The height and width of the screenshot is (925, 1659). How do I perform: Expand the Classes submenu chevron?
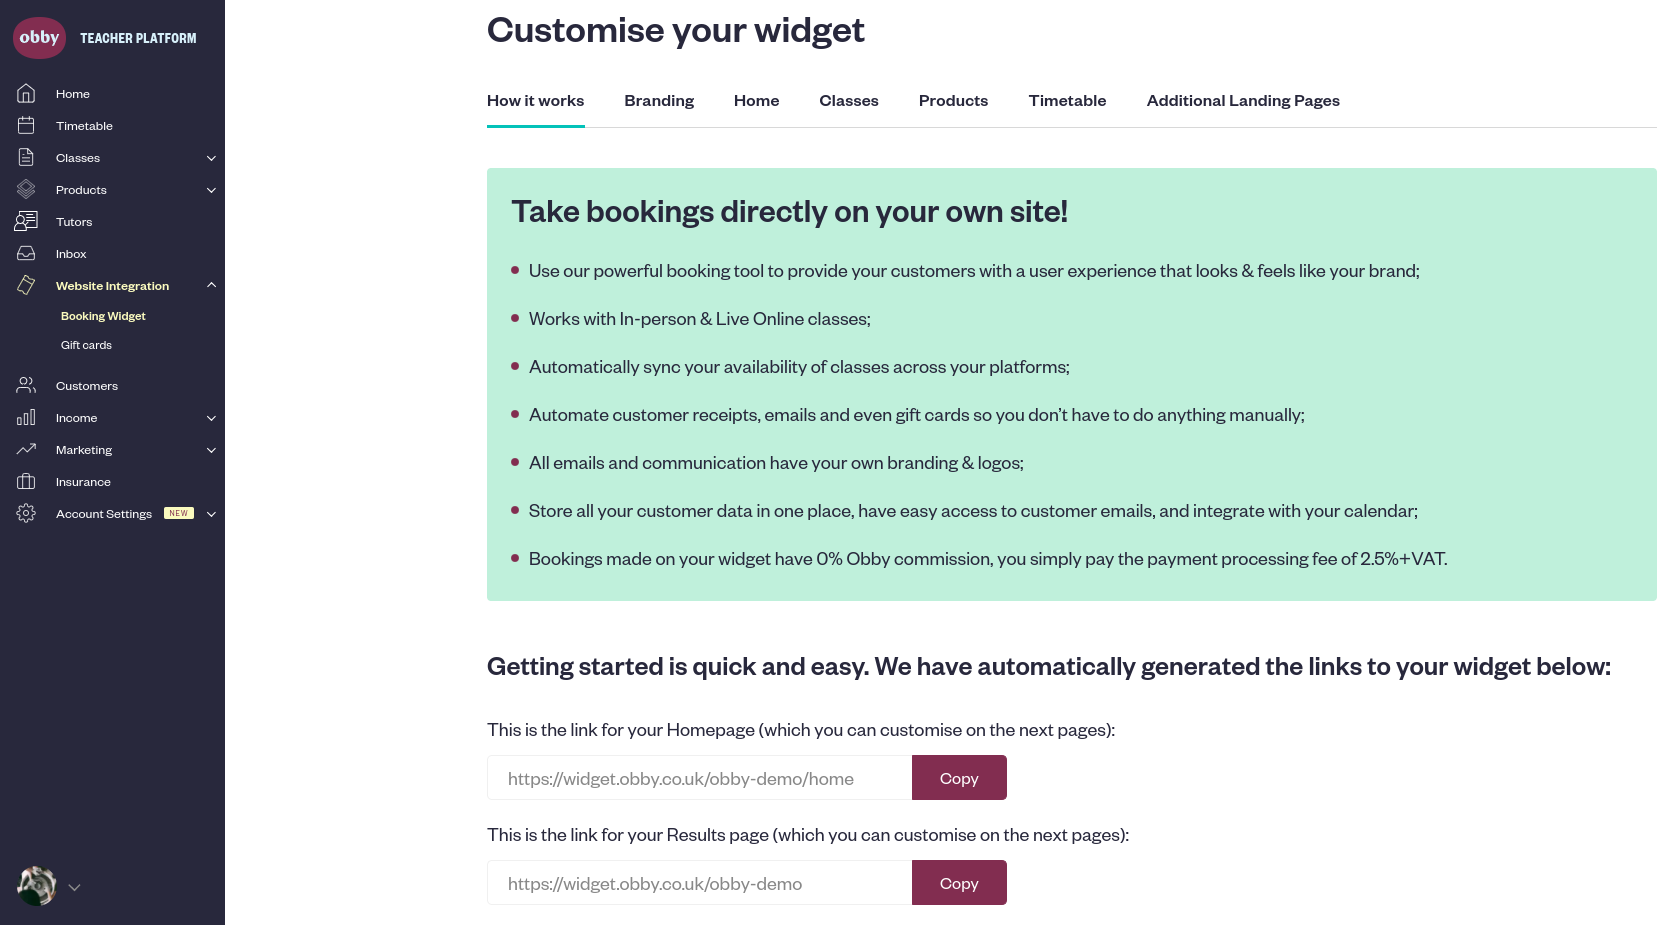(211, 157)
